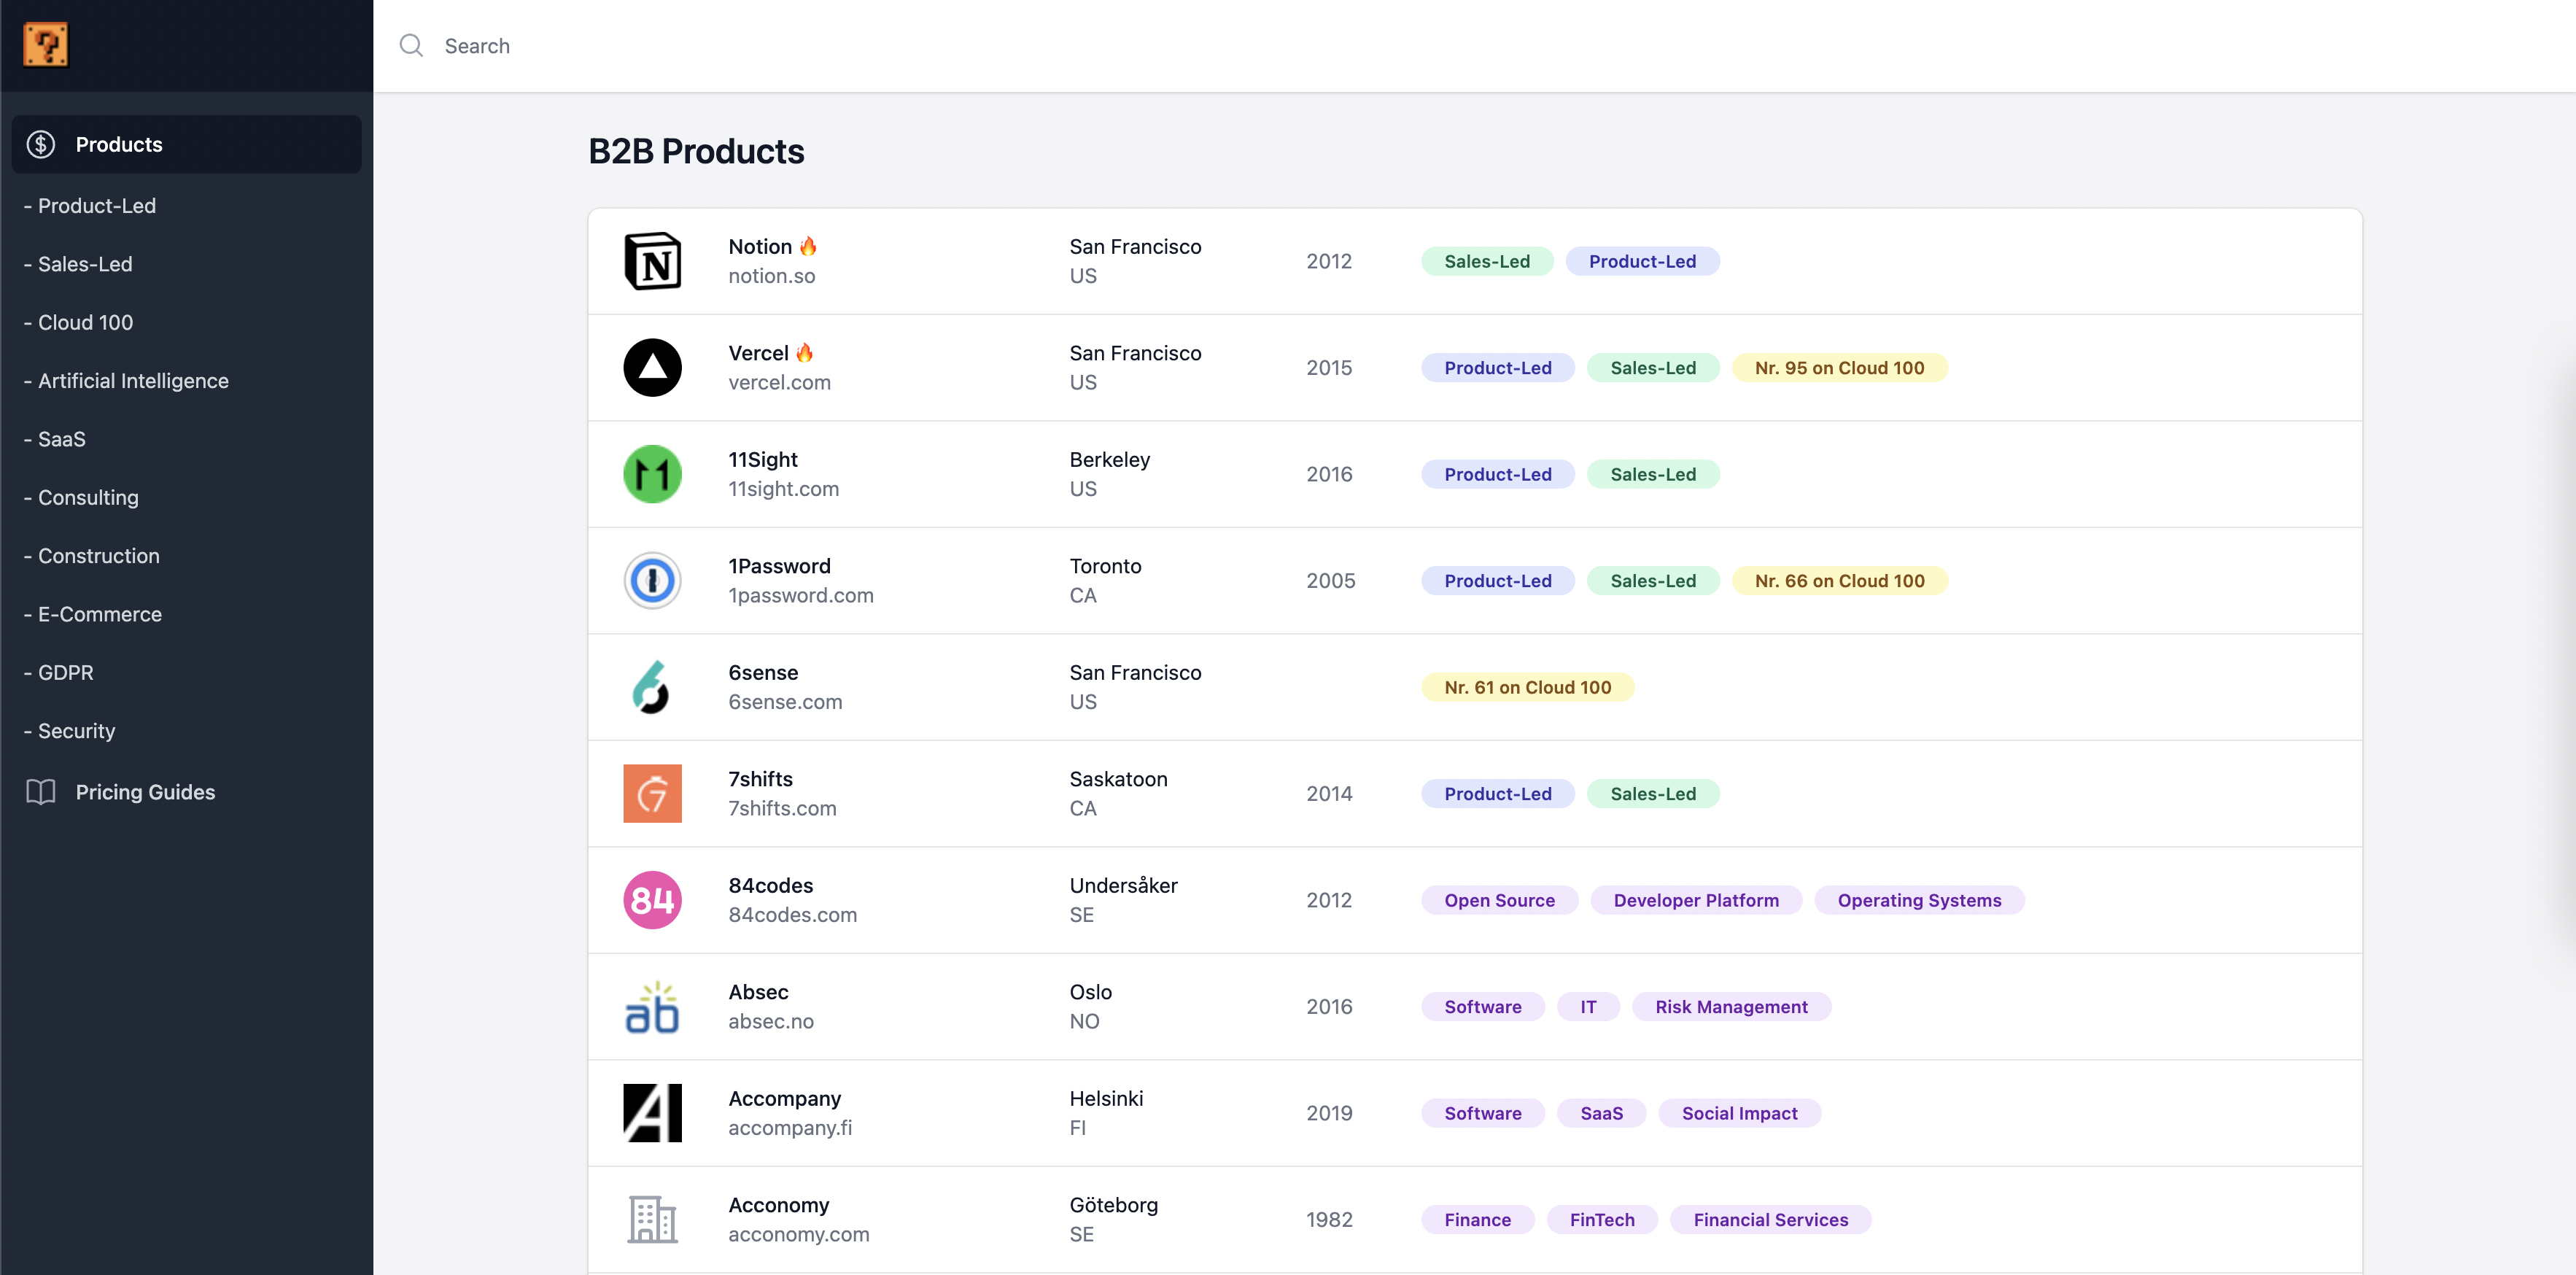The image size is (2576, 1275).
Task: Click the 84codes pink logo
Action: point(652,900)
